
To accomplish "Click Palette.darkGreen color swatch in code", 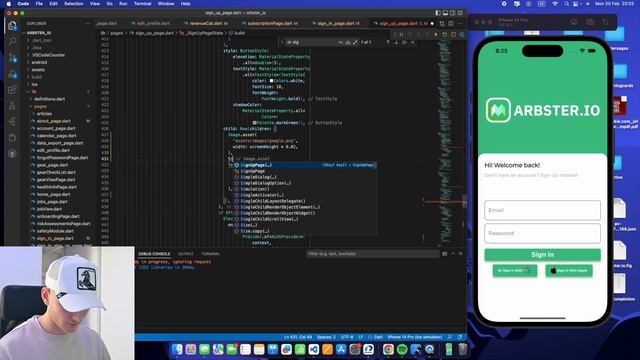I will point(255,123).
